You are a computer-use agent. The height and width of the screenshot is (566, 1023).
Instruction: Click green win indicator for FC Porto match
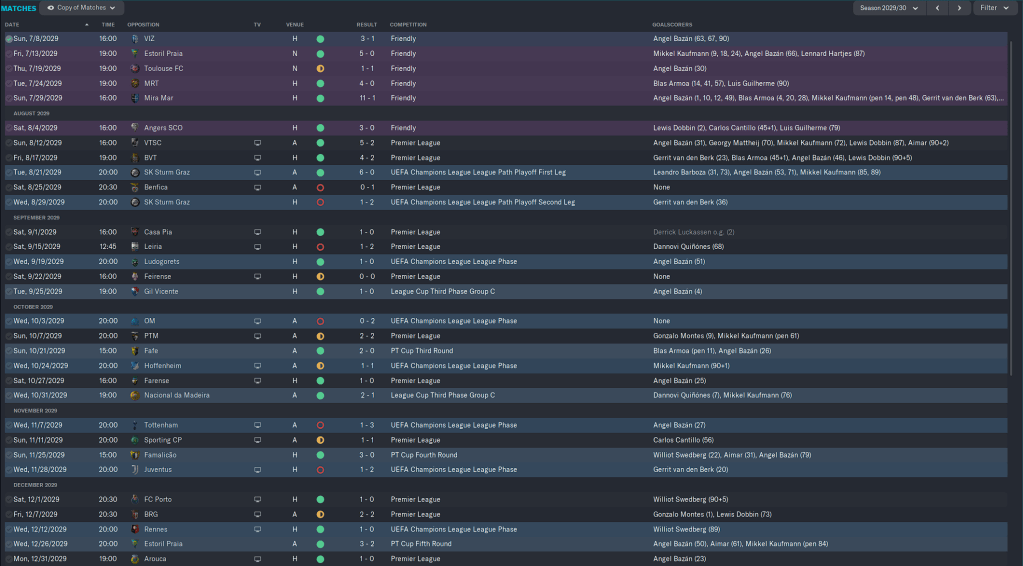[x=320, y=499]
